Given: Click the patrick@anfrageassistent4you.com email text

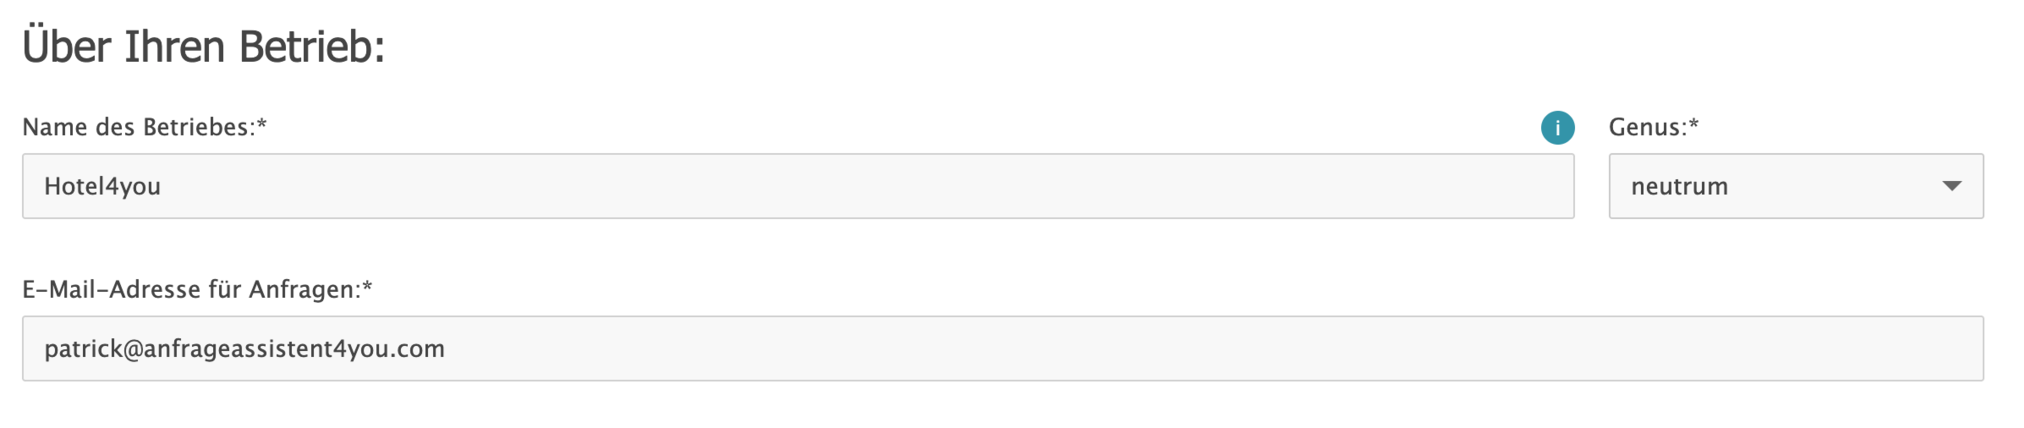Looking at the screenshot, I should (244, 348).
